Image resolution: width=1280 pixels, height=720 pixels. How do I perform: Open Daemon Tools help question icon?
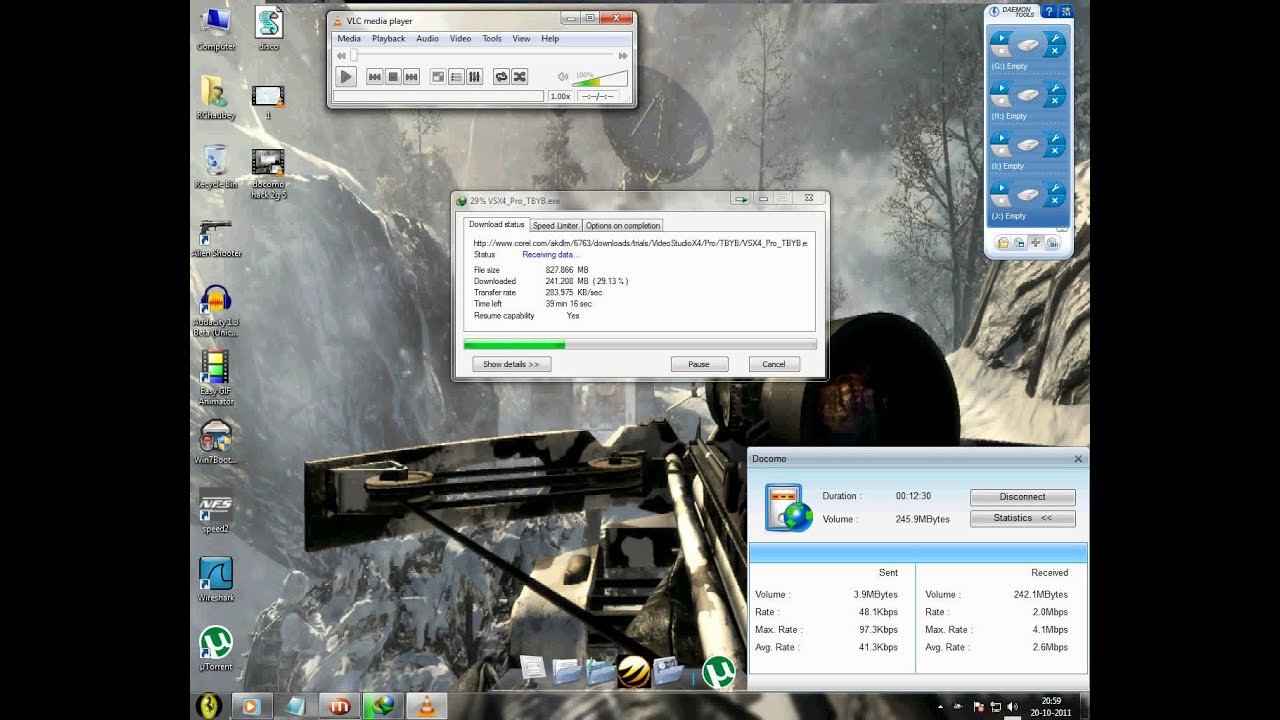[x=1048, y=12]
